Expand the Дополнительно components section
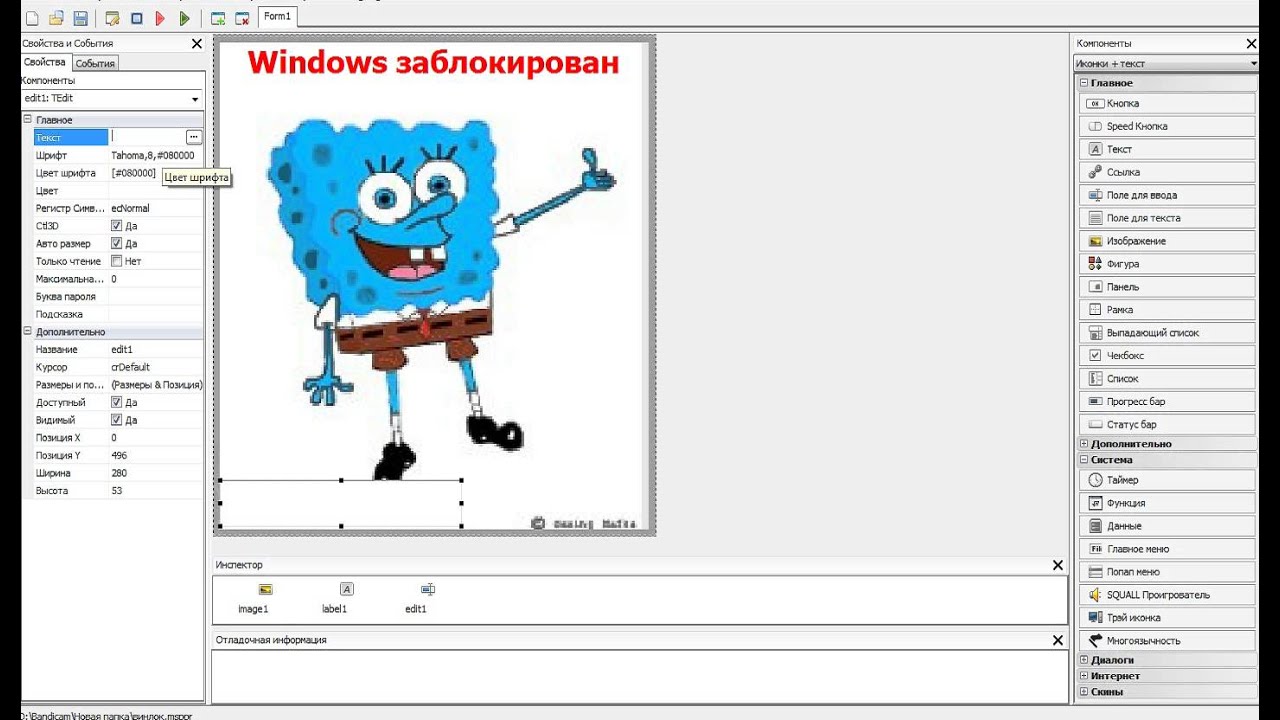The height and width of the screenshot is (720, 1280). pyautogui.click(x=1084, y=444)
